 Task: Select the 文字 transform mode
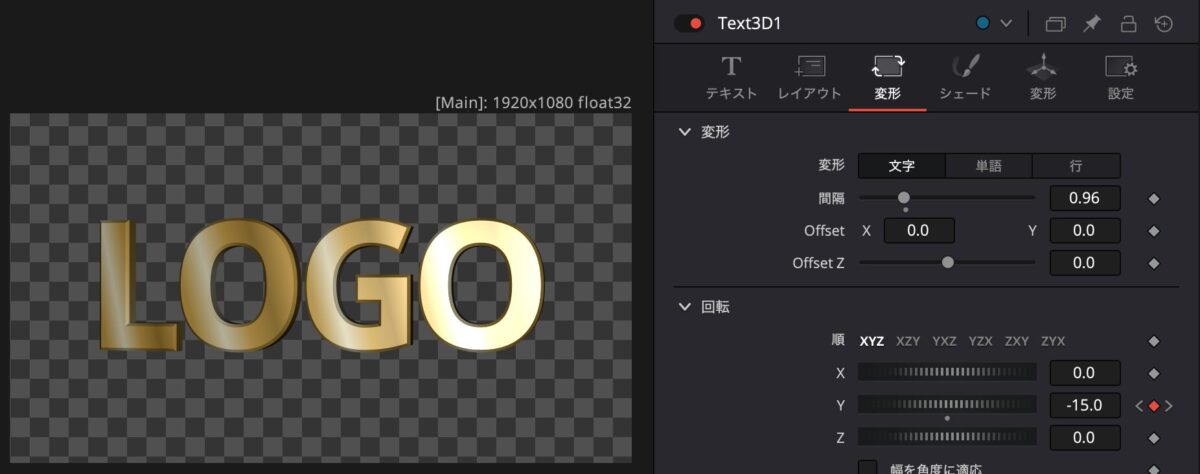pos(902,166)
